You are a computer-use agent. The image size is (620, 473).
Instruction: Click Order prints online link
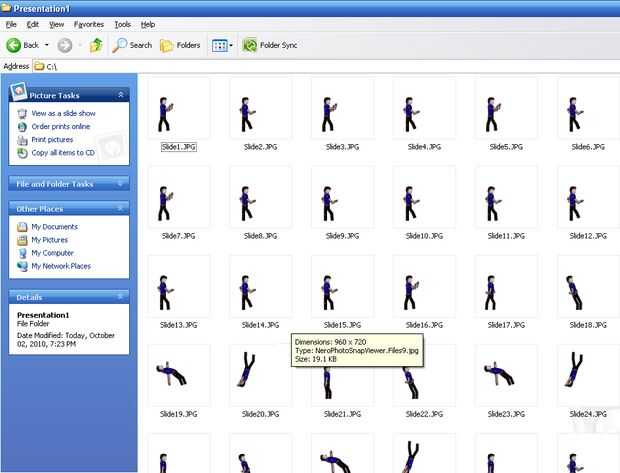click(61, 127)
